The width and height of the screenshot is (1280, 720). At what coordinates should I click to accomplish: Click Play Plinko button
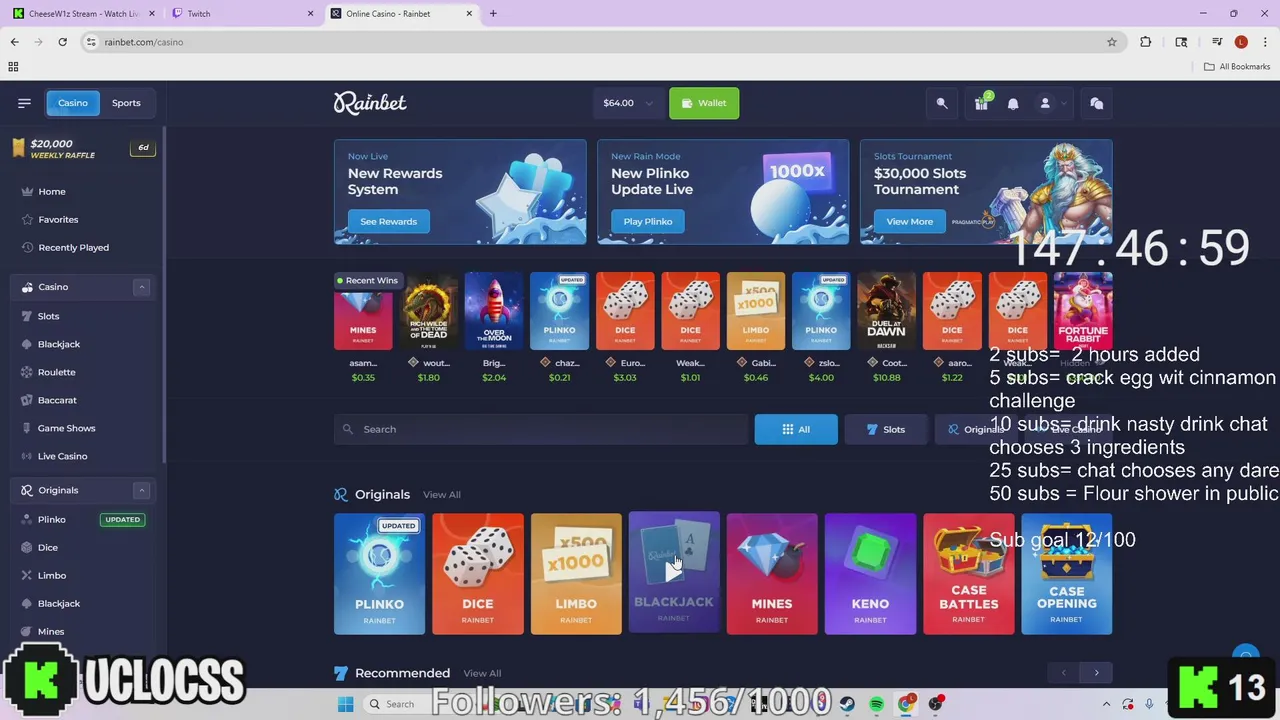click(647, 221)
